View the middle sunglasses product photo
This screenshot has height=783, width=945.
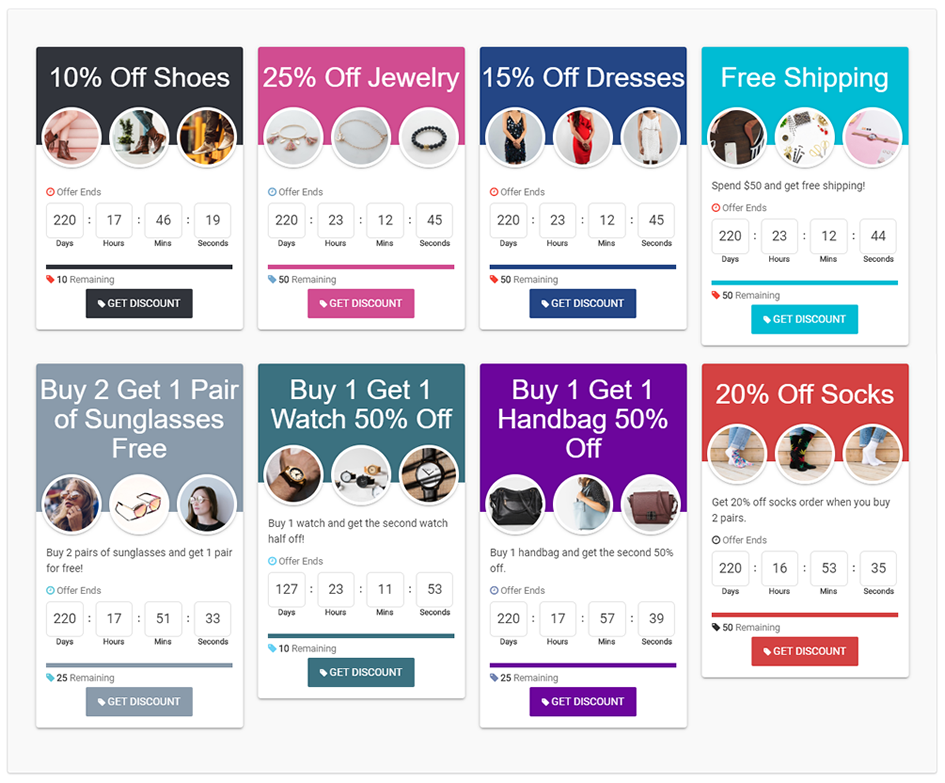point(139,504)
